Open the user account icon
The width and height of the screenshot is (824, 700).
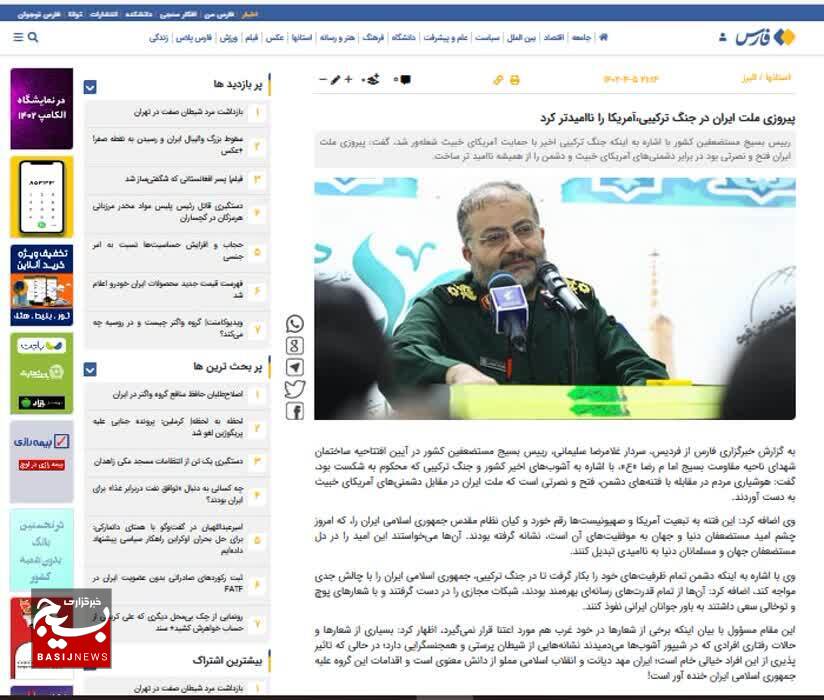pyautogui.click(x=723, y=37)
